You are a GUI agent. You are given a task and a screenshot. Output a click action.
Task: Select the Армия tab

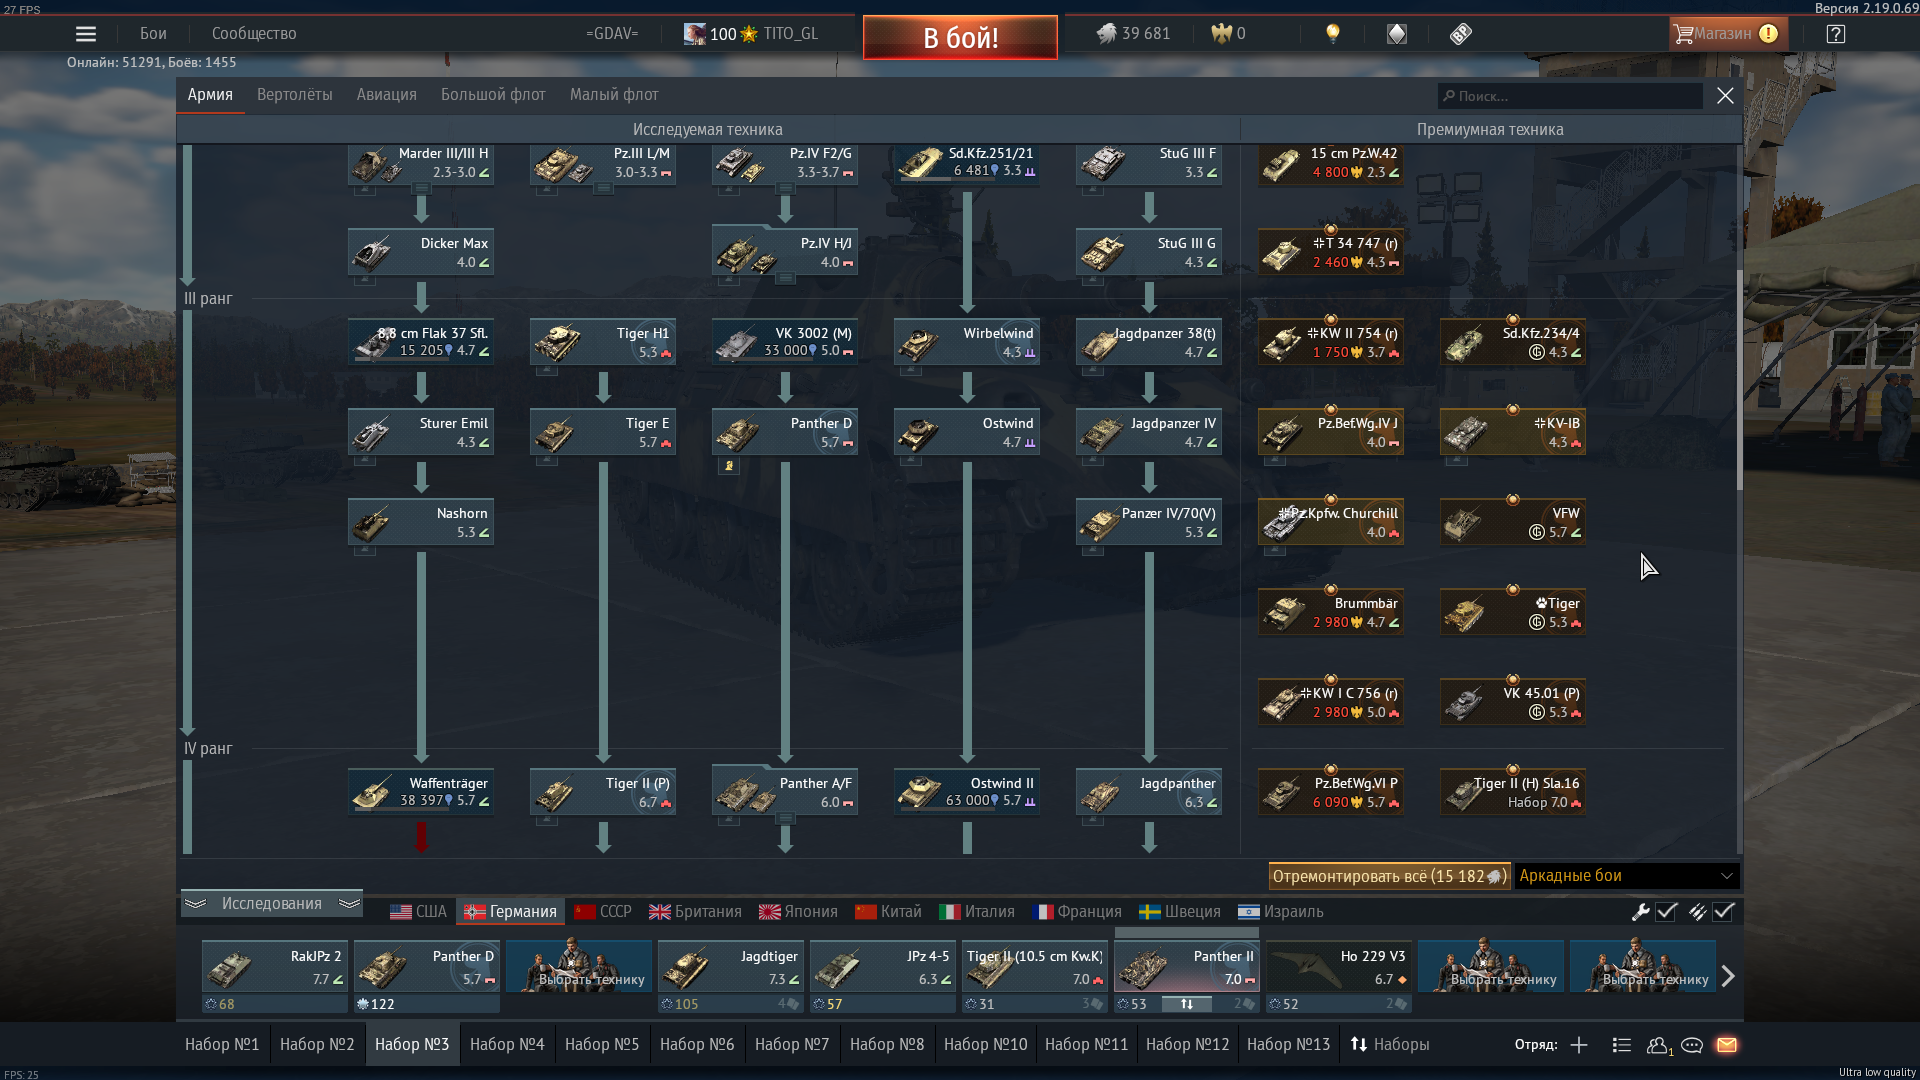click(210, 95)
